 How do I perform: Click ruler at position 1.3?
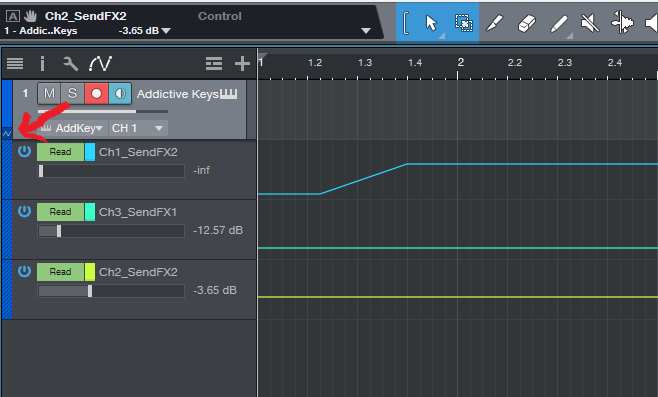click(x=365, y=63)
